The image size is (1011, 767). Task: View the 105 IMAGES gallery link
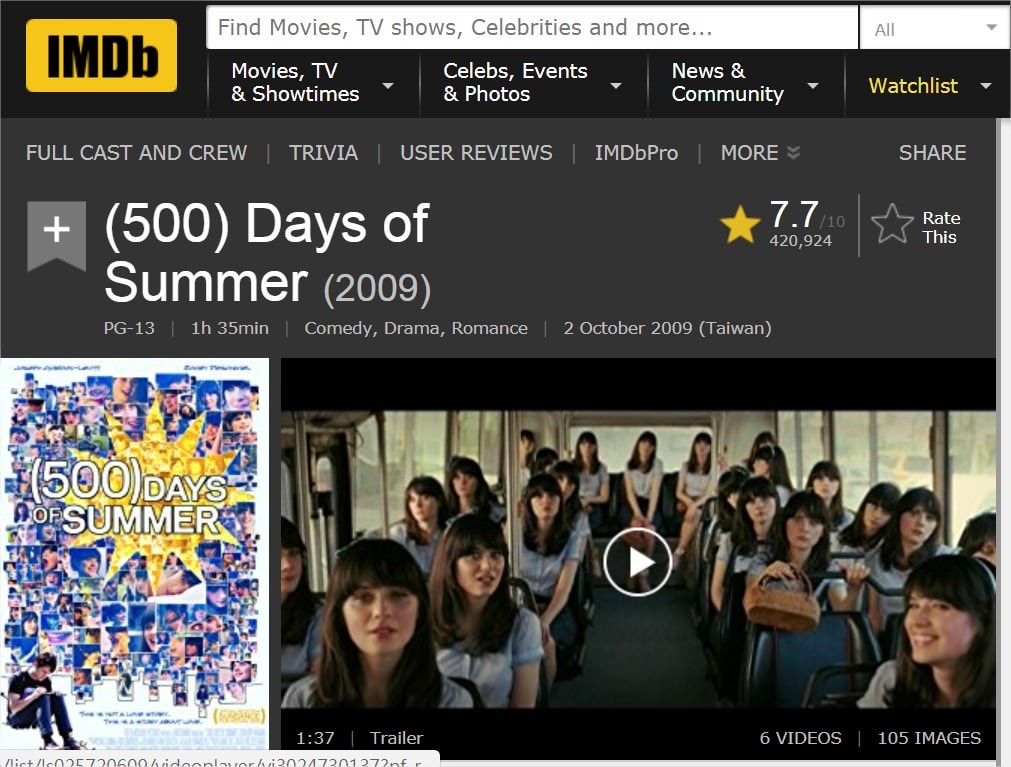(929, 738)
